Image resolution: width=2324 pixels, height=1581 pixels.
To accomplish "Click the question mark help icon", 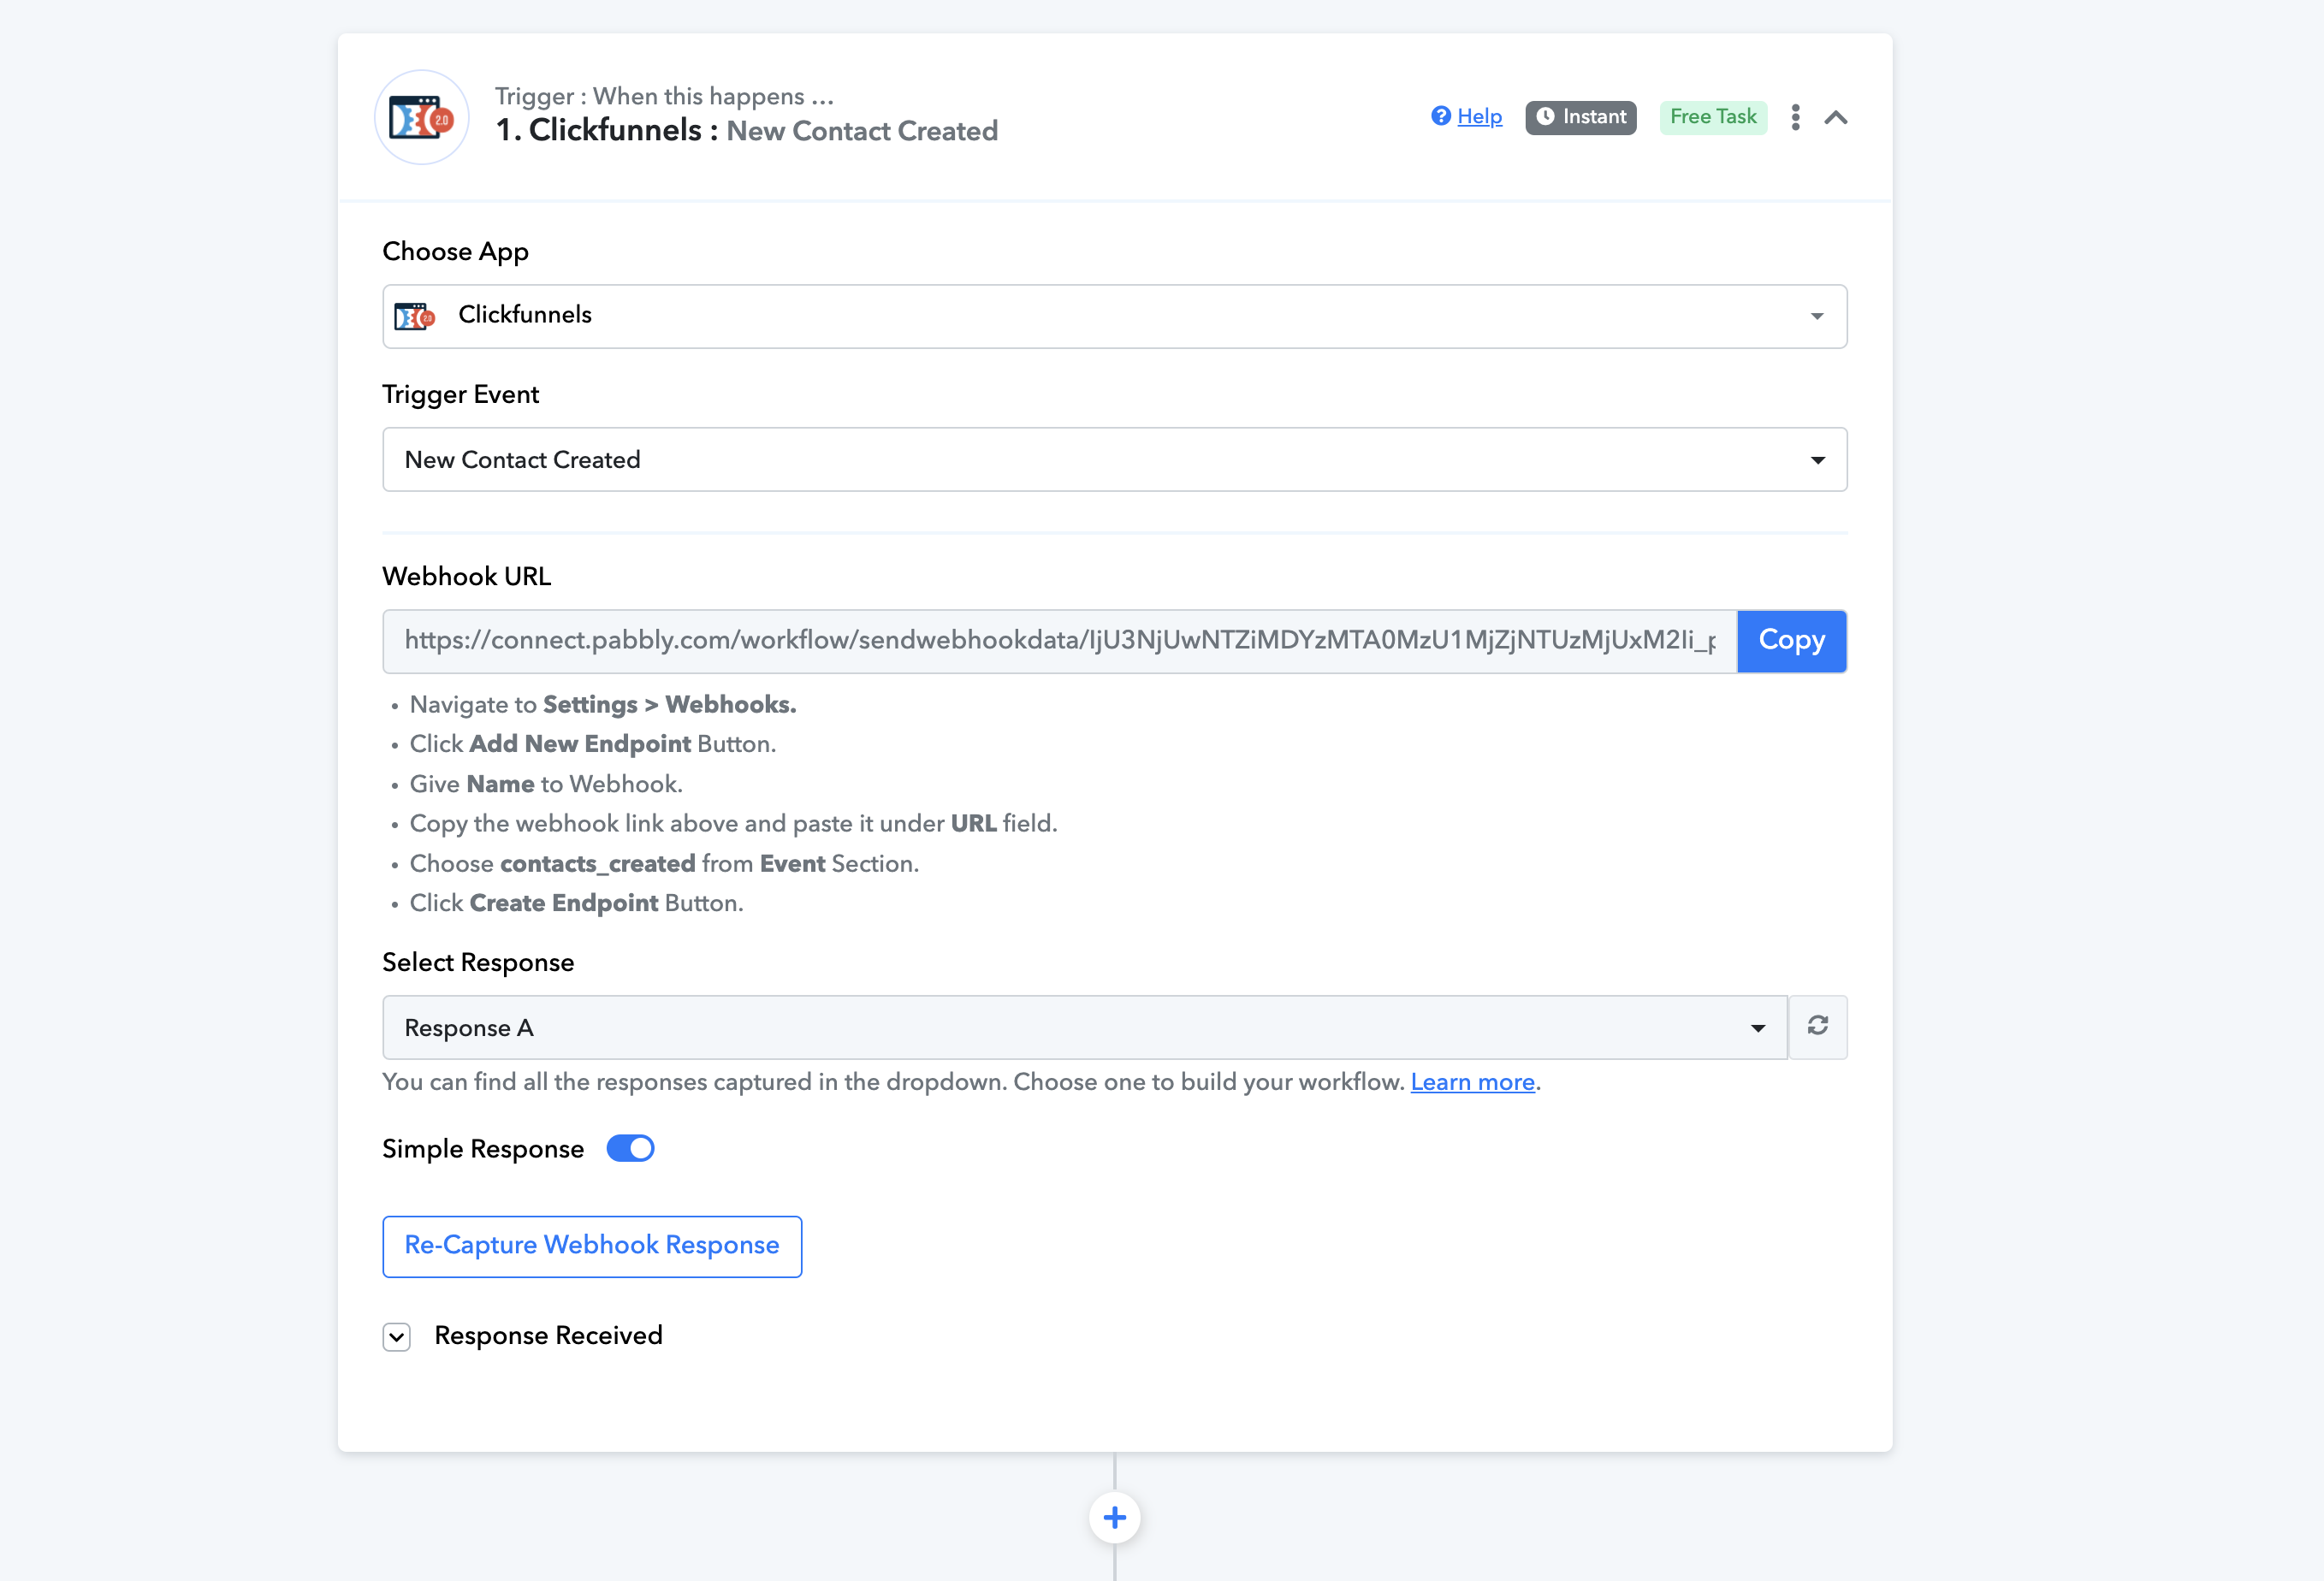I will [1440, 116].
